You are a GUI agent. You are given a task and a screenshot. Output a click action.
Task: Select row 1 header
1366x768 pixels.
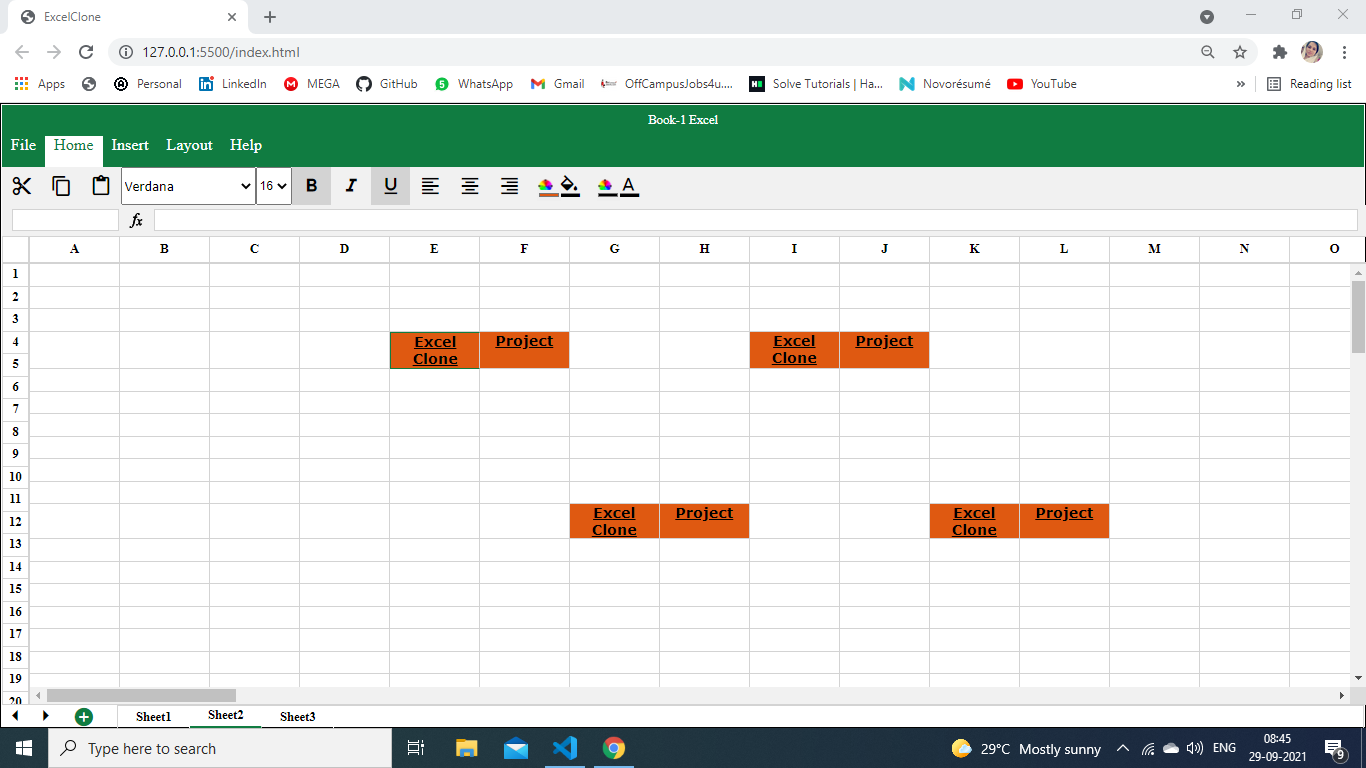pyautogui.click(x=15, y=274)
